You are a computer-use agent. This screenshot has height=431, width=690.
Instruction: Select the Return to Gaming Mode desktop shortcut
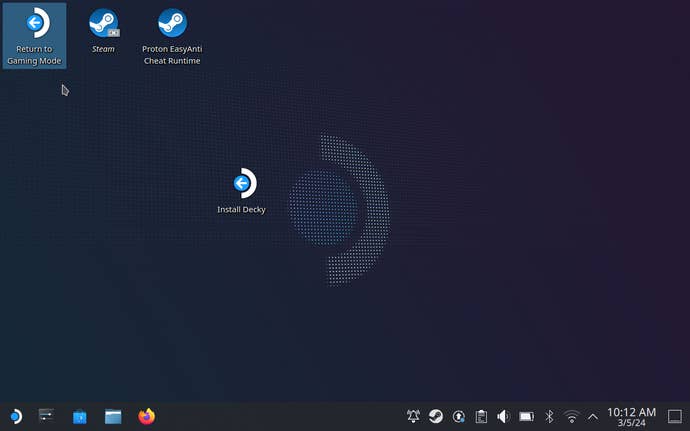click(34, 36)
